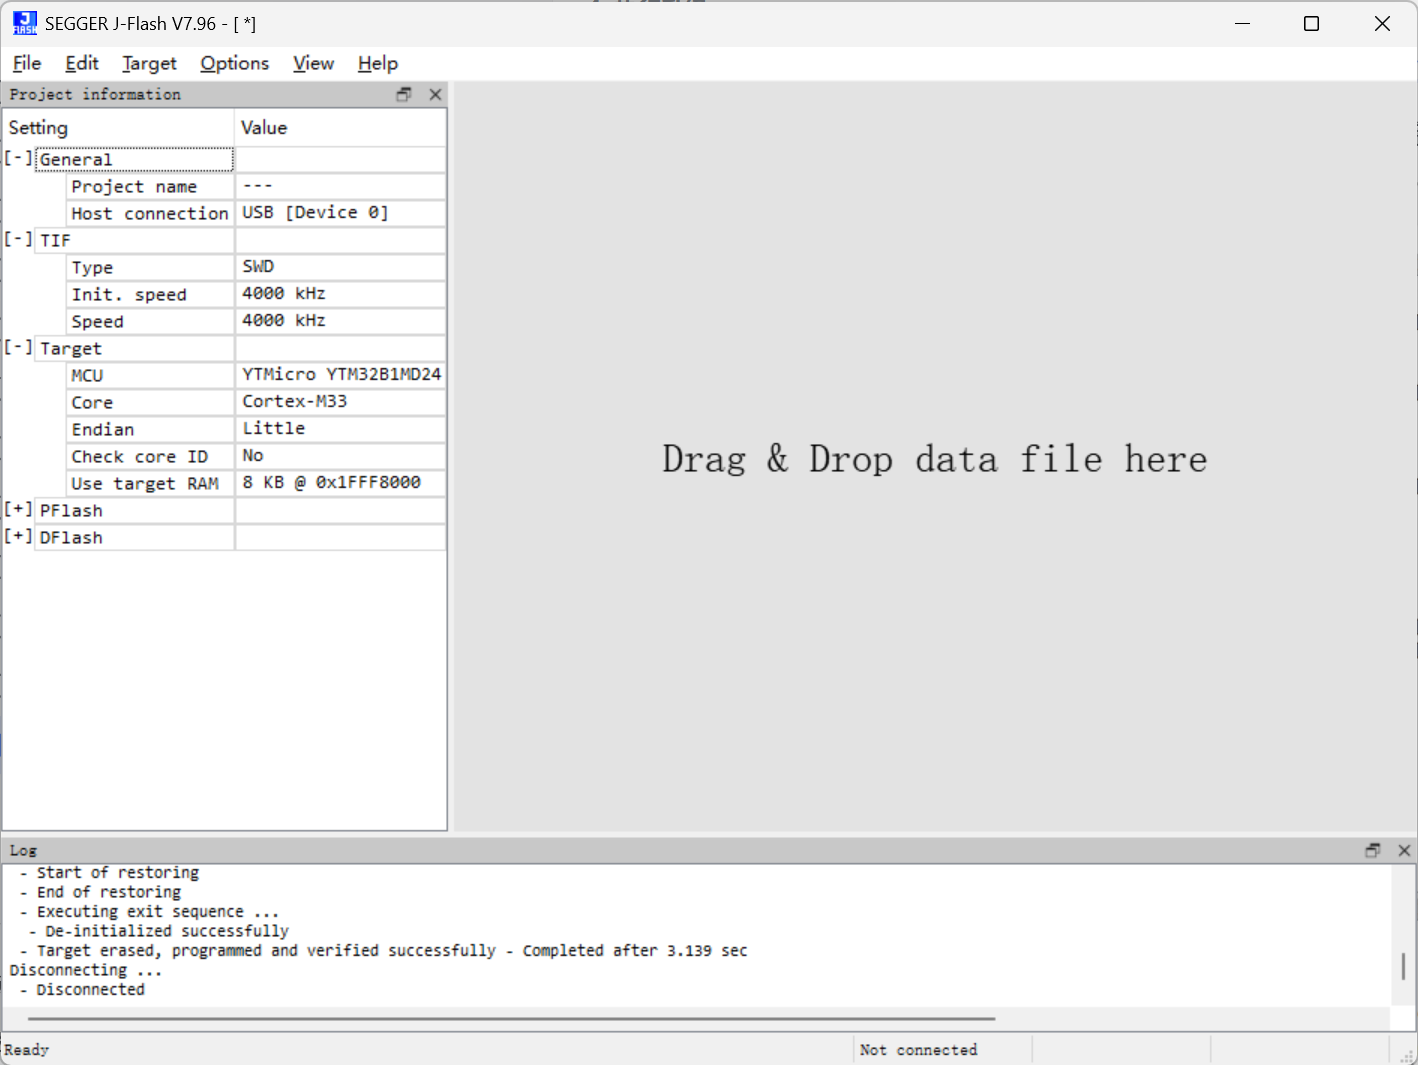
Task: Close the Project information panel
Action: tap(435, 94)
